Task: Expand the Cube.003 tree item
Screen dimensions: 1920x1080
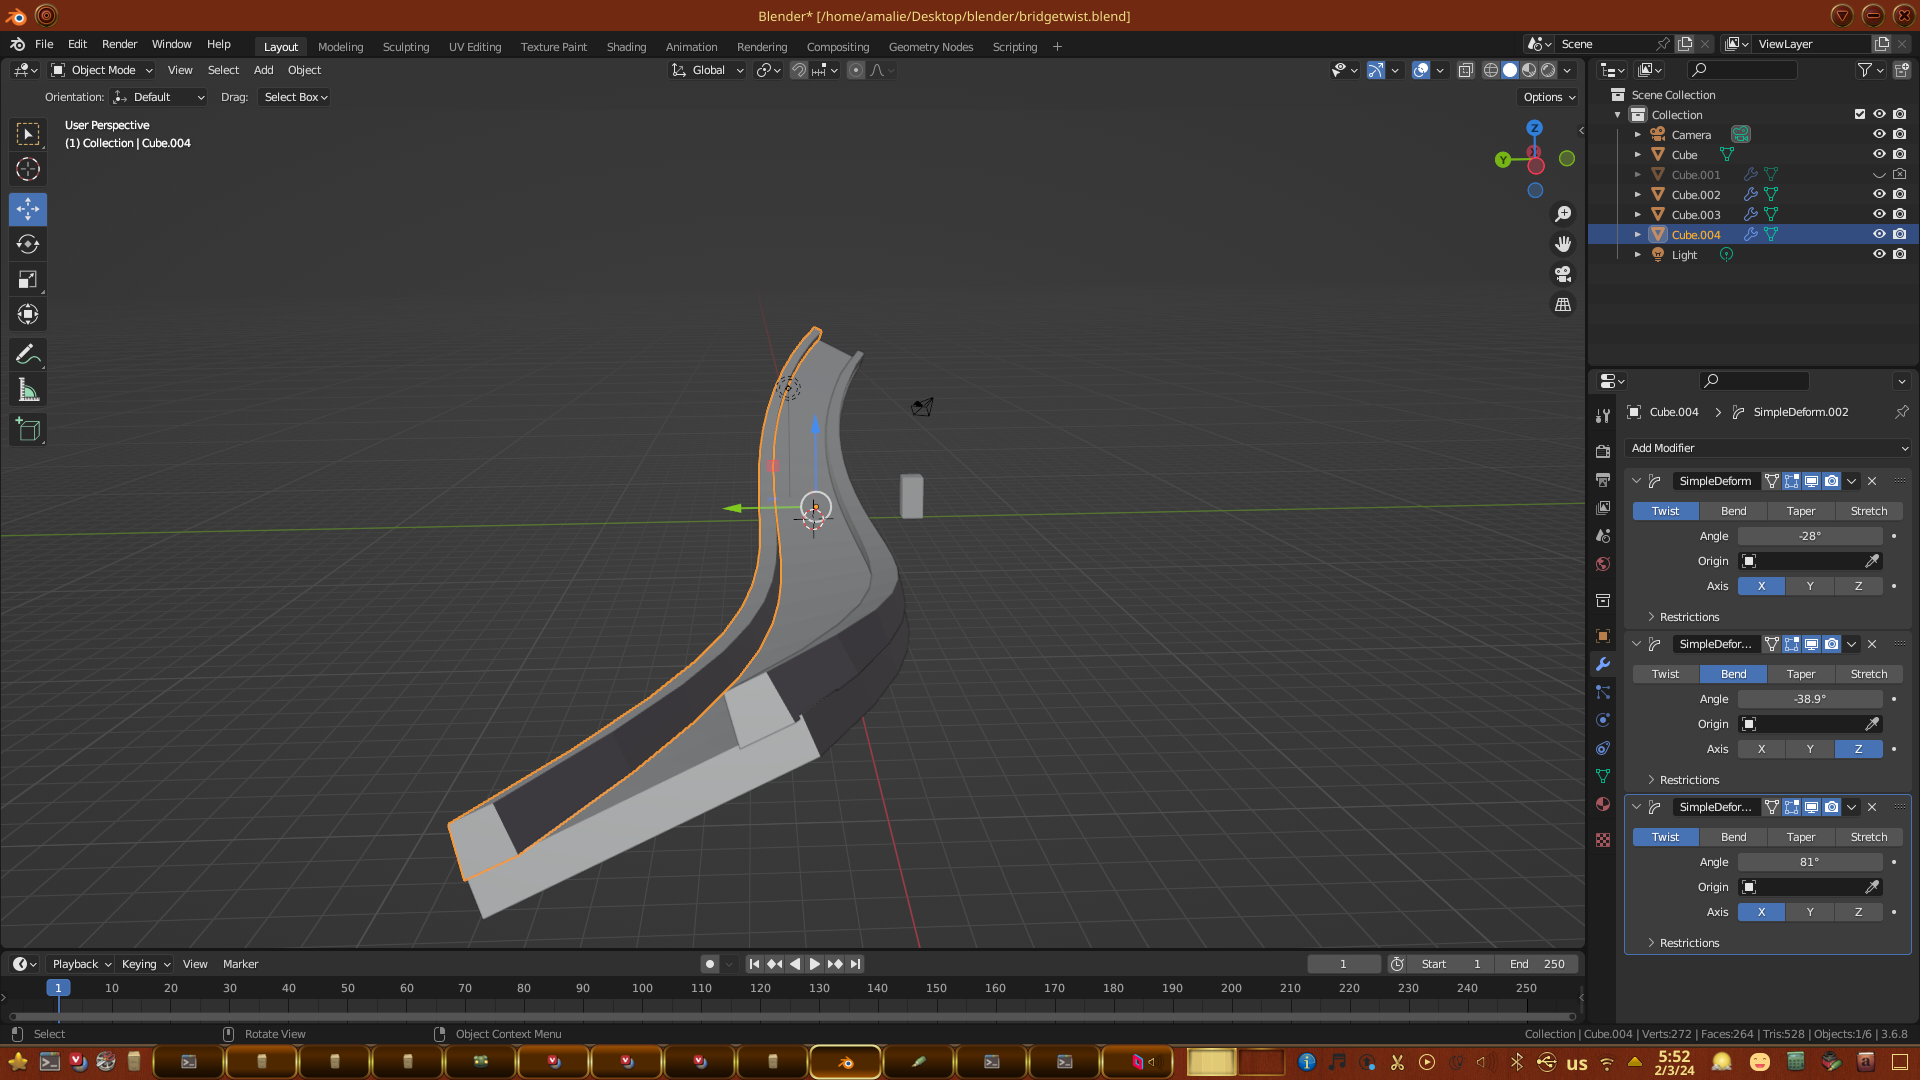Action: point(1638,215)
